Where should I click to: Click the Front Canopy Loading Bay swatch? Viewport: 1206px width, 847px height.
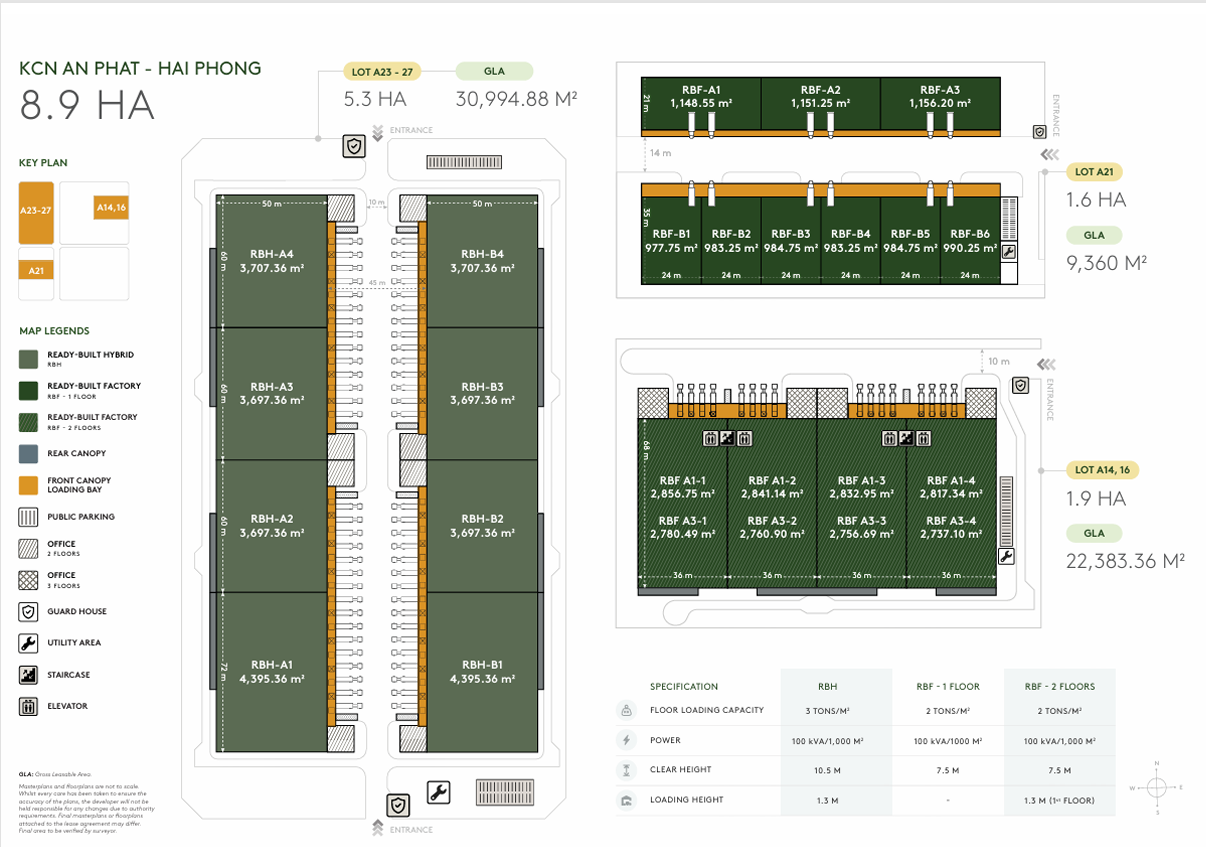[x=28, y=485]
